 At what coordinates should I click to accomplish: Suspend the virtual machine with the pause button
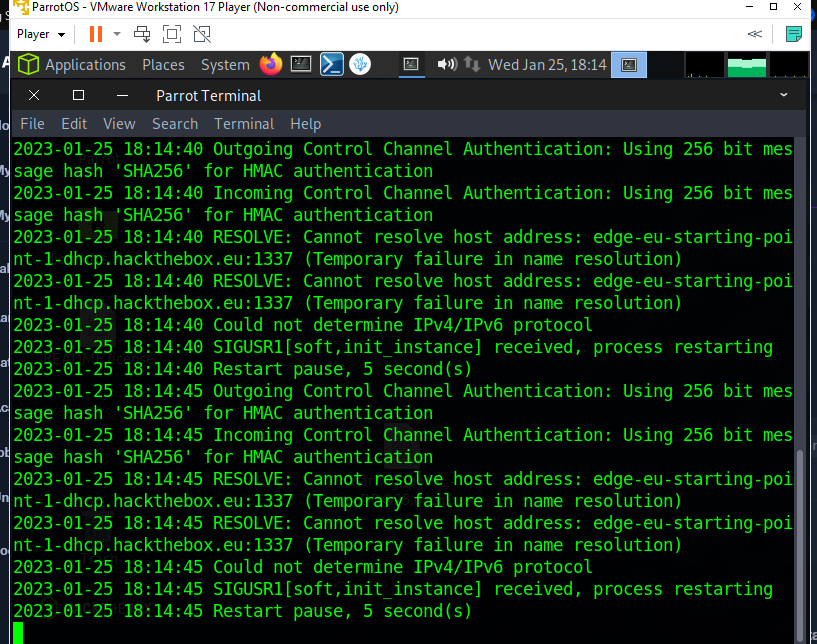pos(95,33)
